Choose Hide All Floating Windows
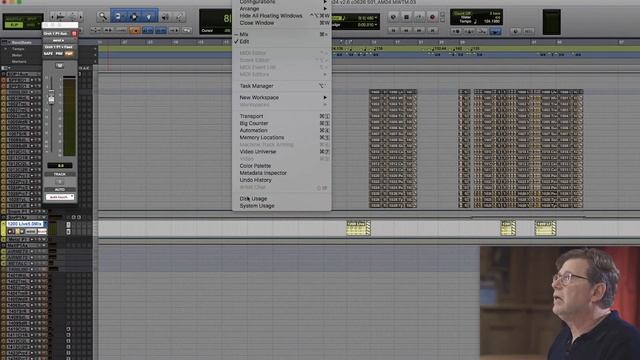 [271, 16]
